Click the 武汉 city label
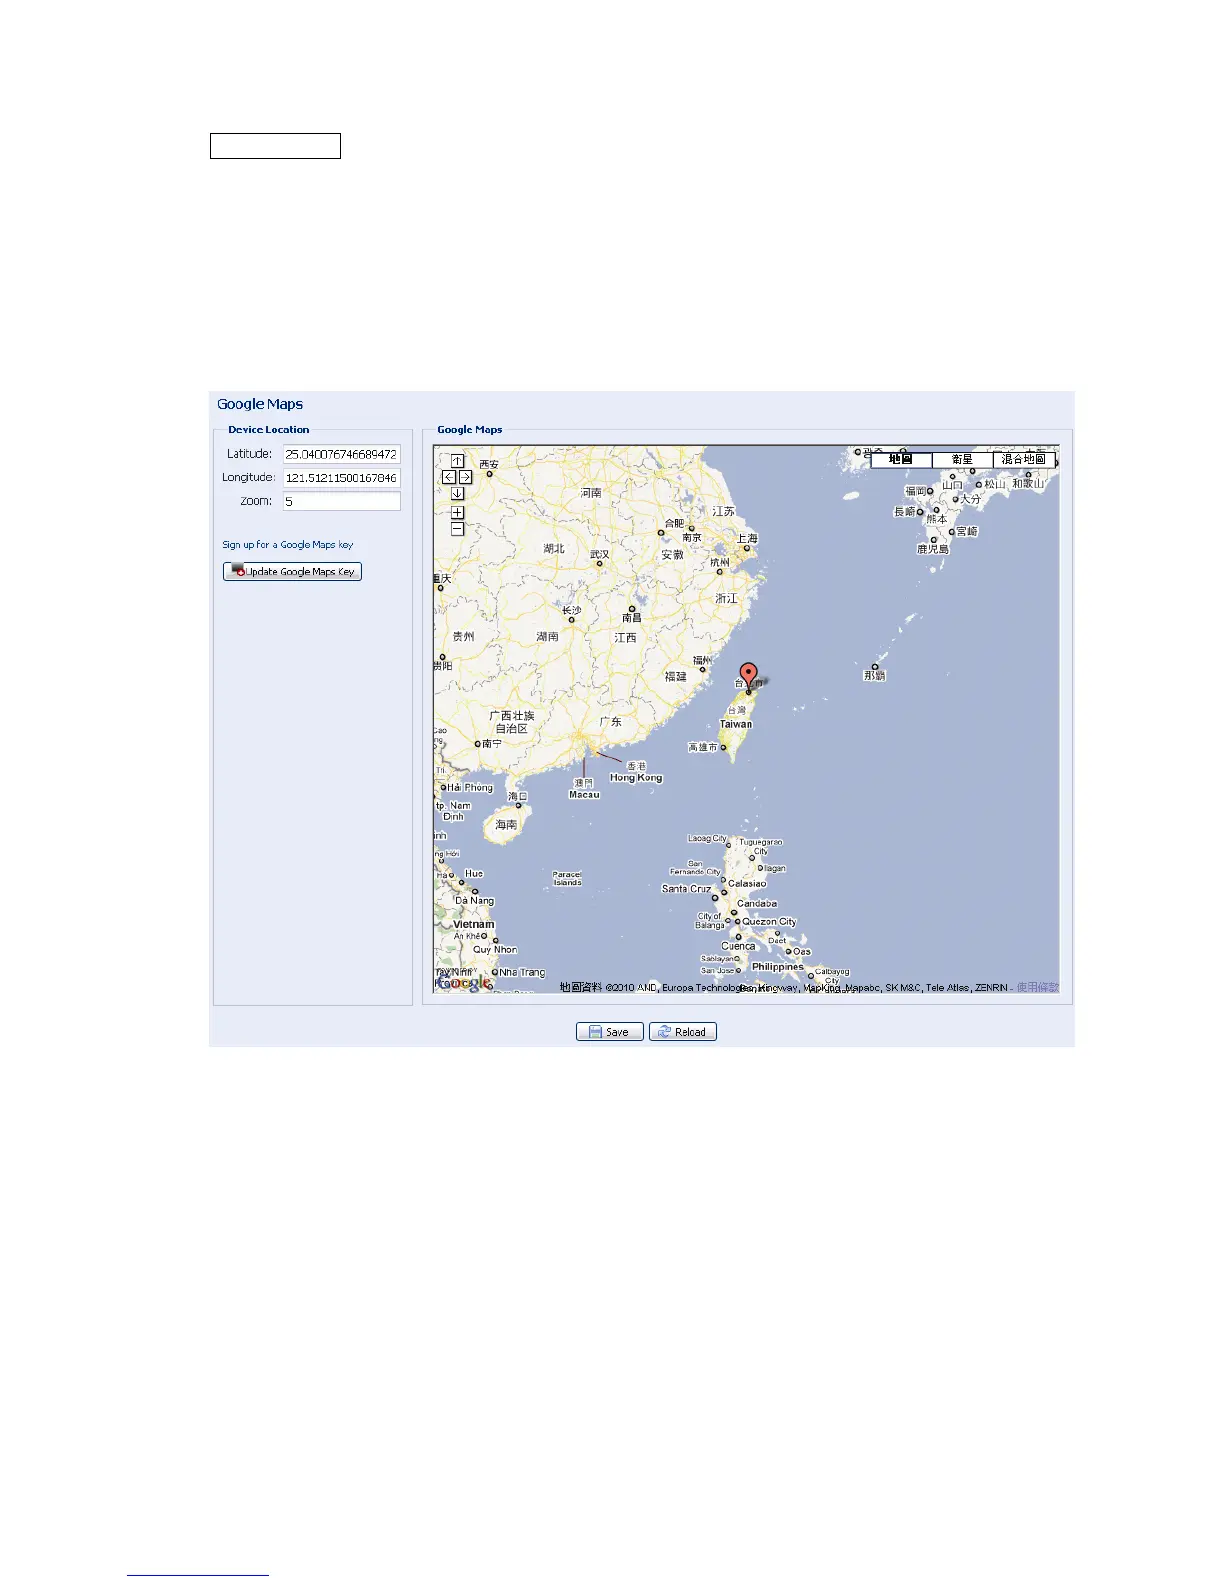 pyautogui.click(x=599, y=554)
